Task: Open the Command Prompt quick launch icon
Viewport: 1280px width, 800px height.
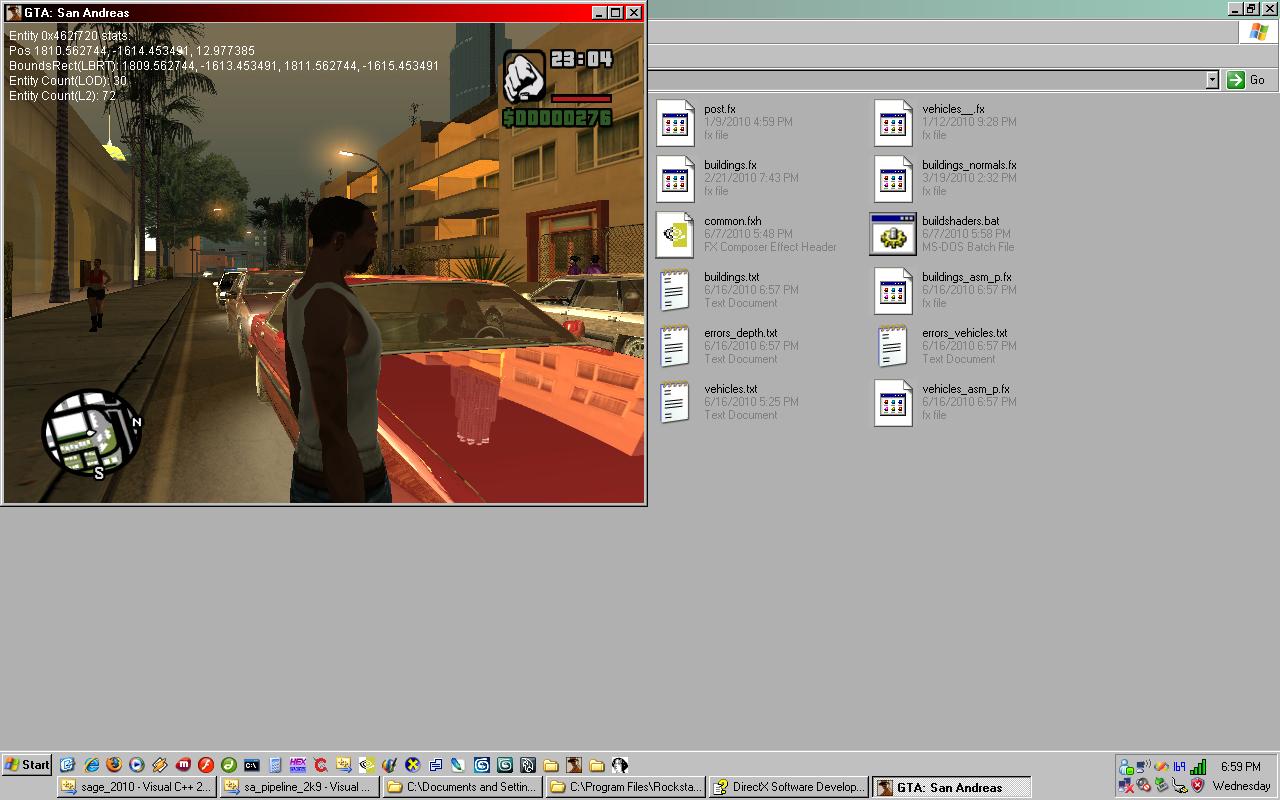Action: pos(252,765)
